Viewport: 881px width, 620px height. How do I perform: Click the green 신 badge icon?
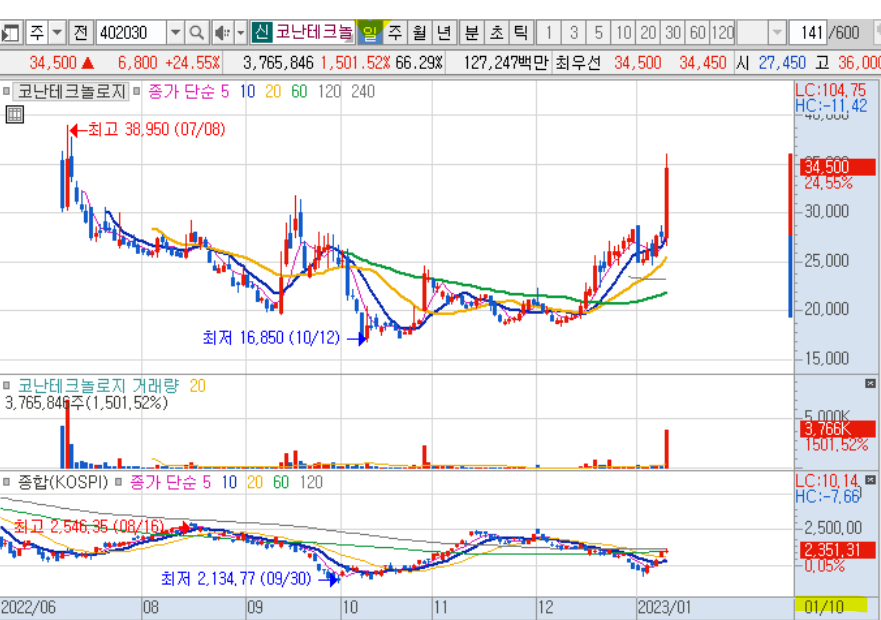click(x=261, y=33)
